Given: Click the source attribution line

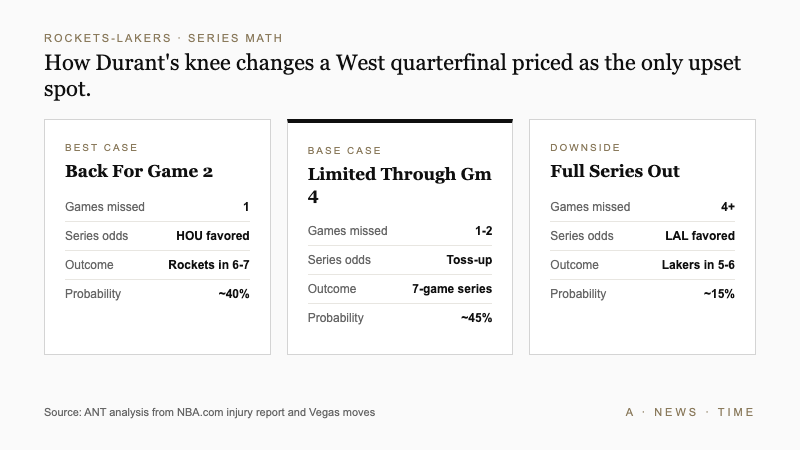Looking at the screenshot, I should tap(209, 412).
